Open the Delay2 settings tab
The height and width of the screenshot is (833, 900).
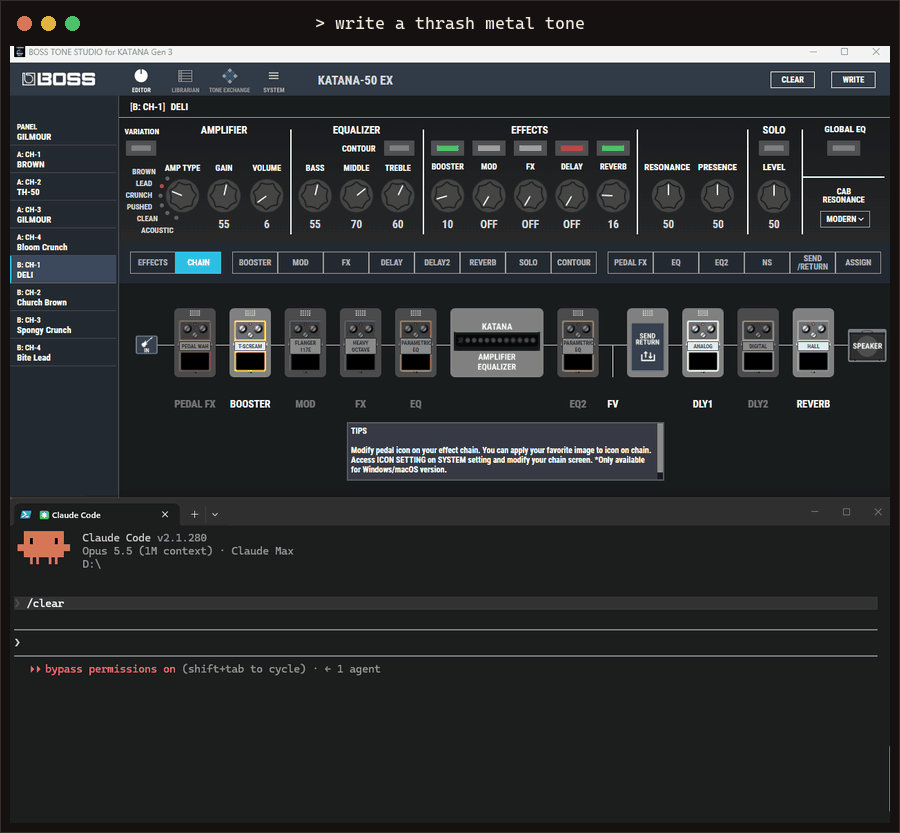pos(437,262)
